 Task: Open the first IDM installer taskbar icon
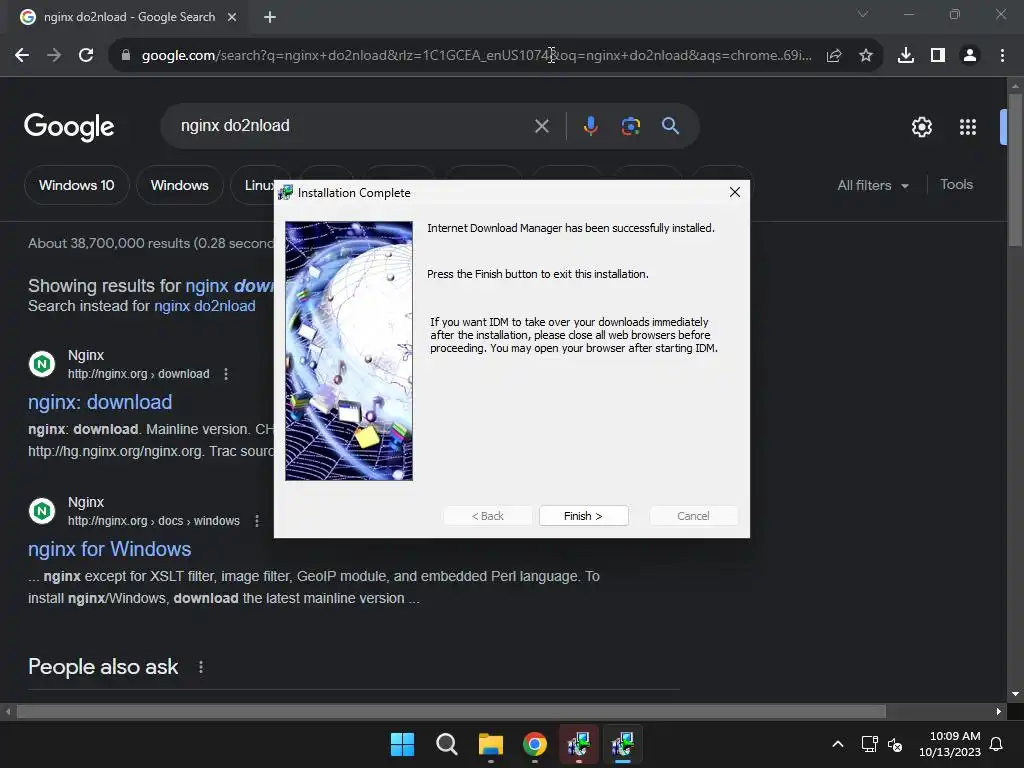pyautogui.click(x=579, y=744)
